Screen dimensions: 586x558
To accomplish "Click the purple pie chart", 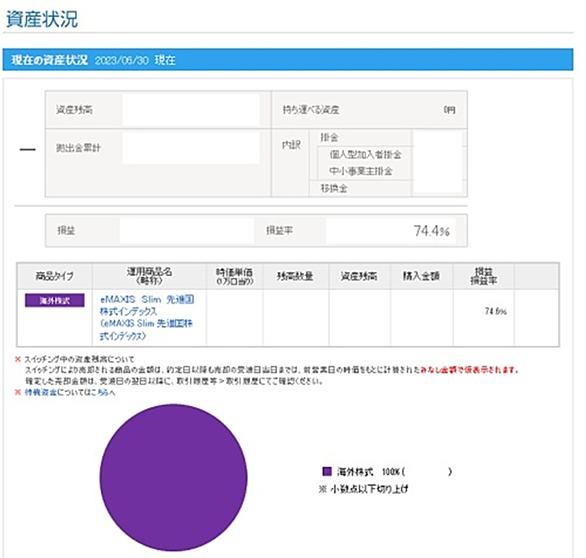I will point(173,477).
